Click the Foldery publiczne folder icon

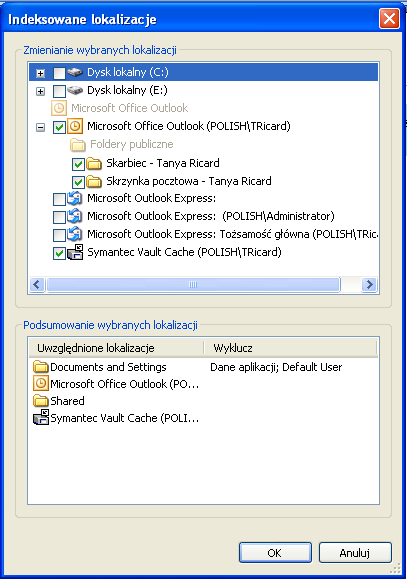(78, 145)
